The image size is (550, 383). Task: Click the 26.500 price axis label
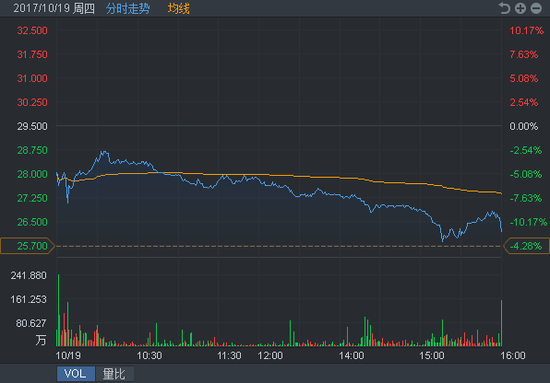coord(32,222)
